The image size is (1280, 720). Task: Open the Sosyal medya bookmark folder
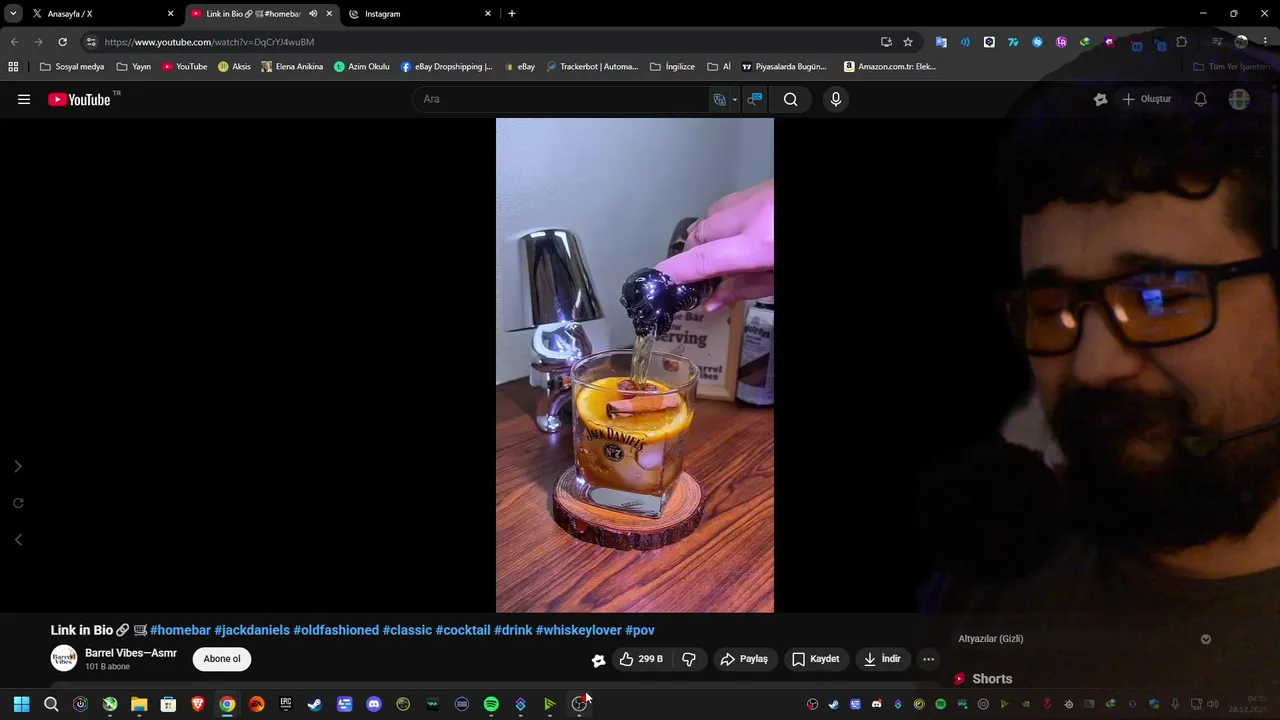[x=72, y=67]
